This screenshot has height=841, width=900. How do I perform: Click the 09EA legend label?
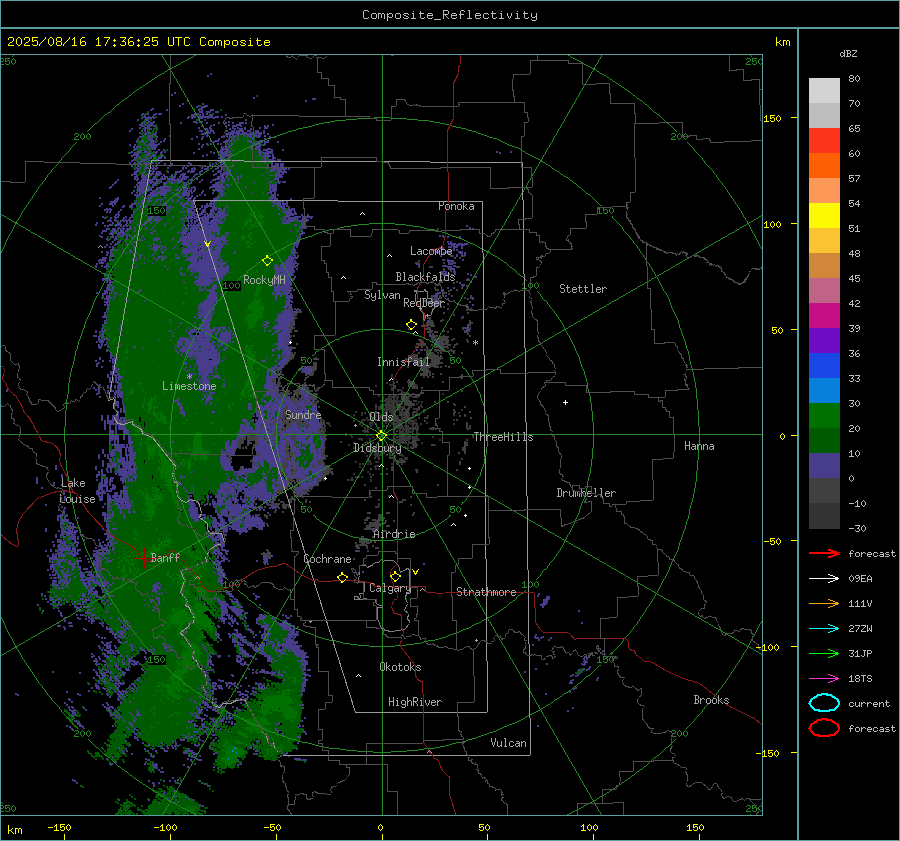[860, 579]
